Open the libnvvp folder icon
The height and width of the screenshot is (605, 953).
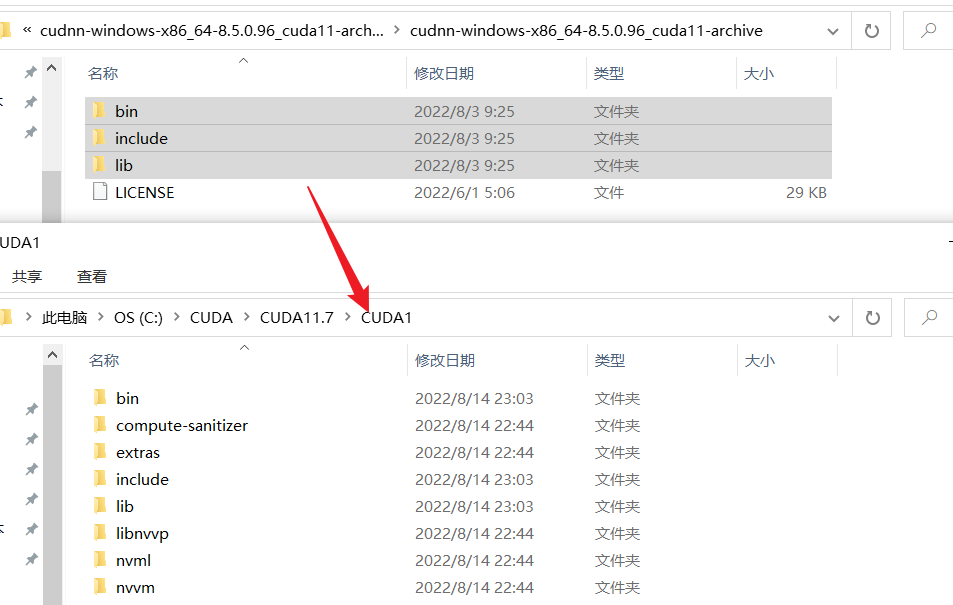(100, 533)
